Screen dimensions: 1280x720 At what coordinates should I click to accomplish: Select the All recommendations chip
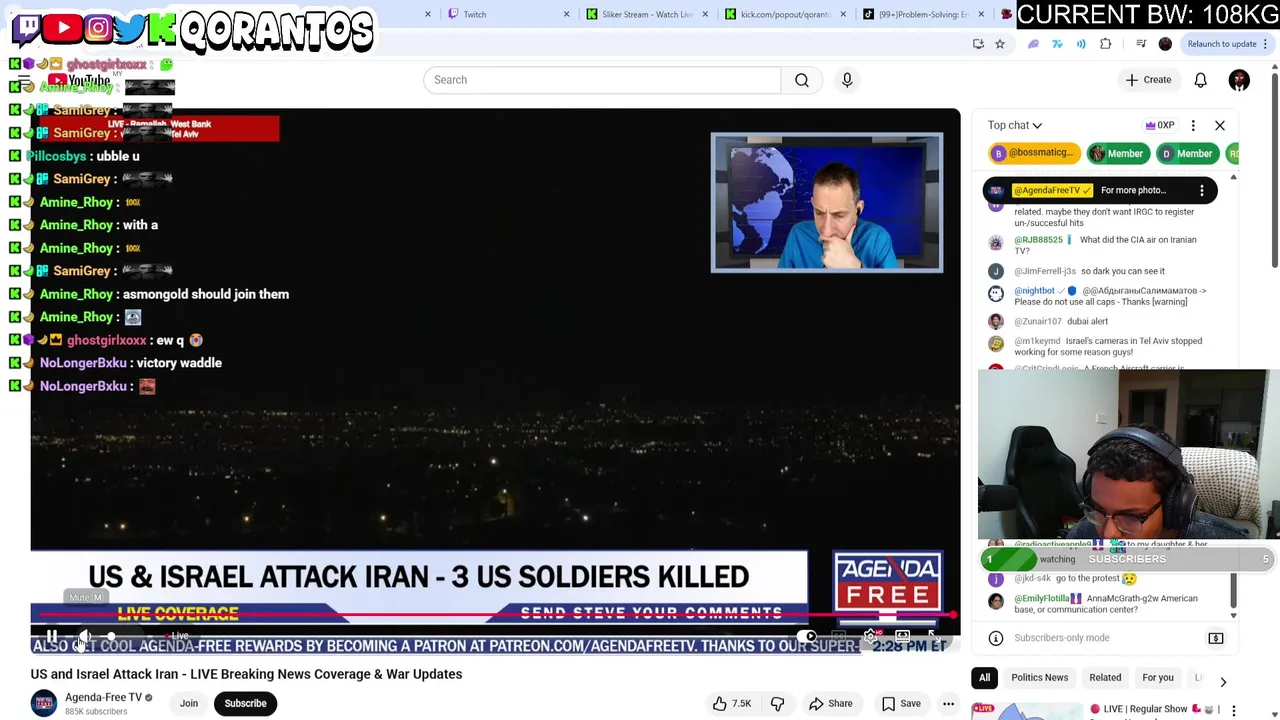point(985,678)
